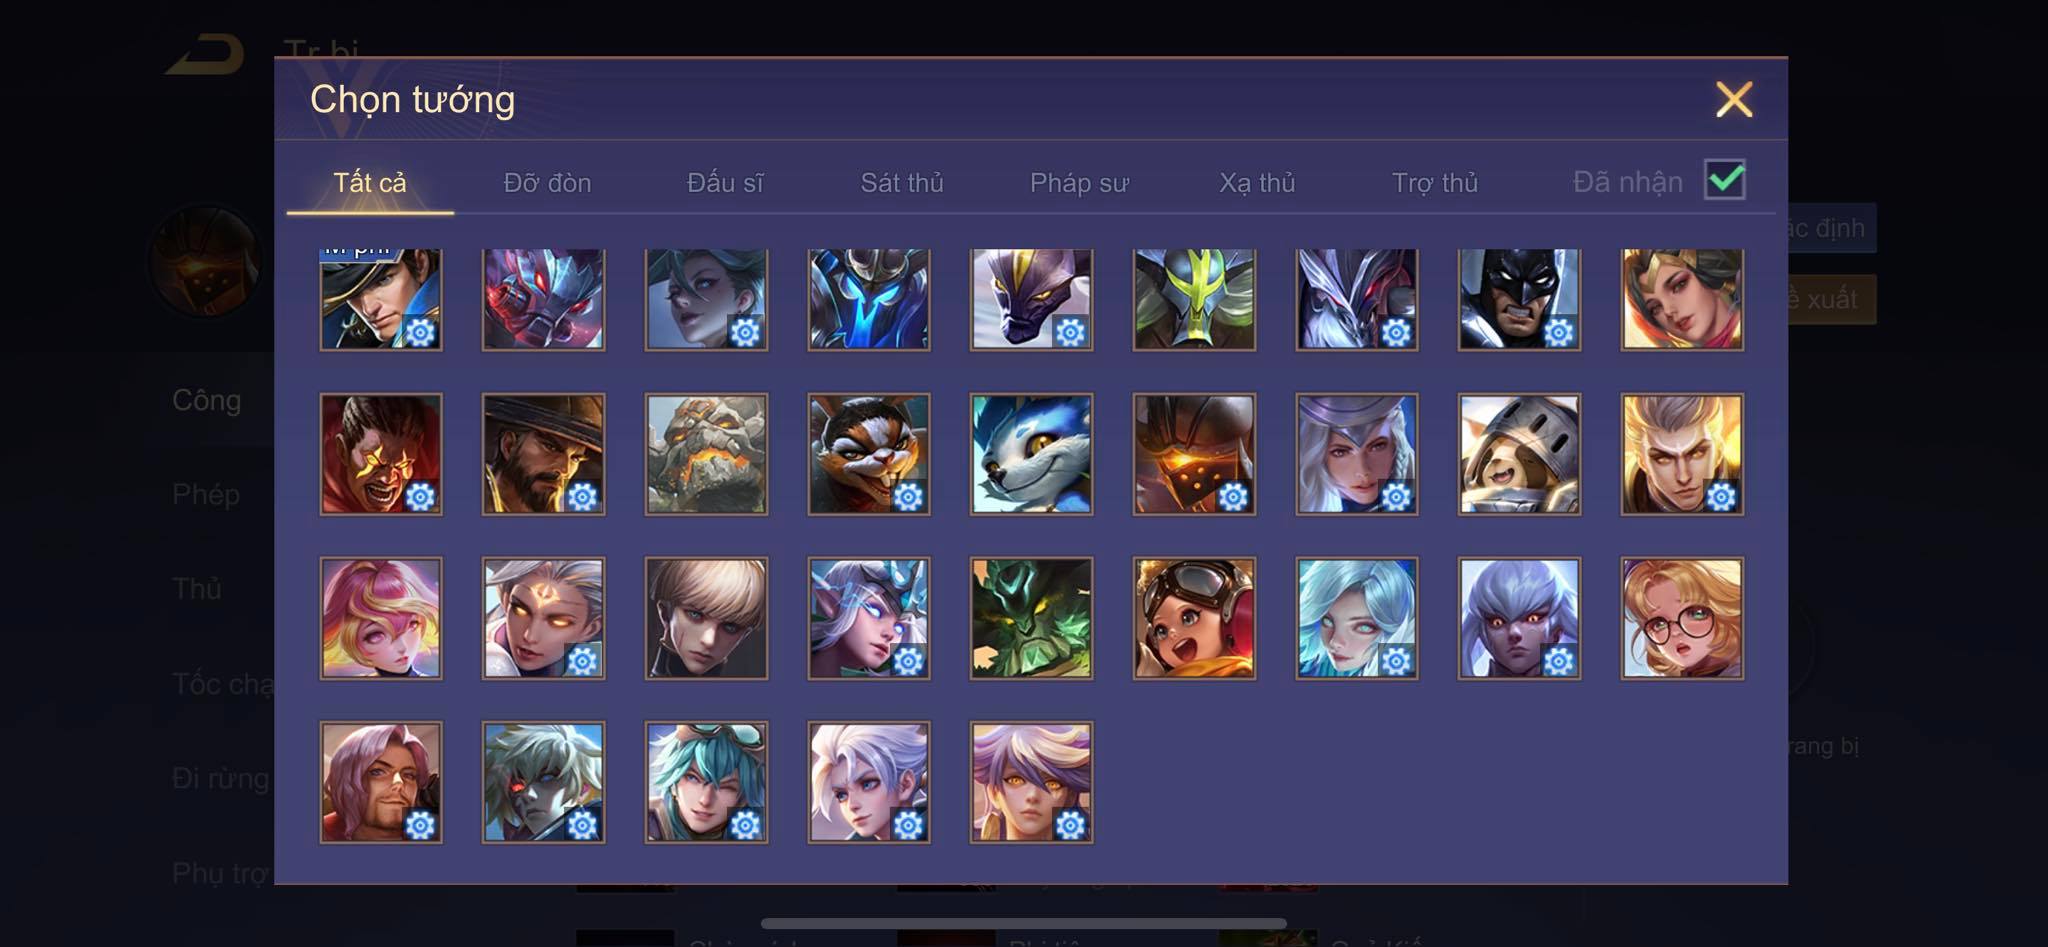Show the Trợ thủ heroes tab

click(1435, 183)
